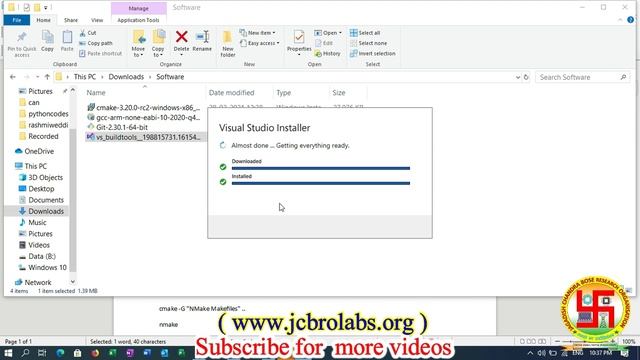Image resolution: width=640 pixels, height=360 pixels.
Task: Open the Application Tools tab
Action: point(138,20)
